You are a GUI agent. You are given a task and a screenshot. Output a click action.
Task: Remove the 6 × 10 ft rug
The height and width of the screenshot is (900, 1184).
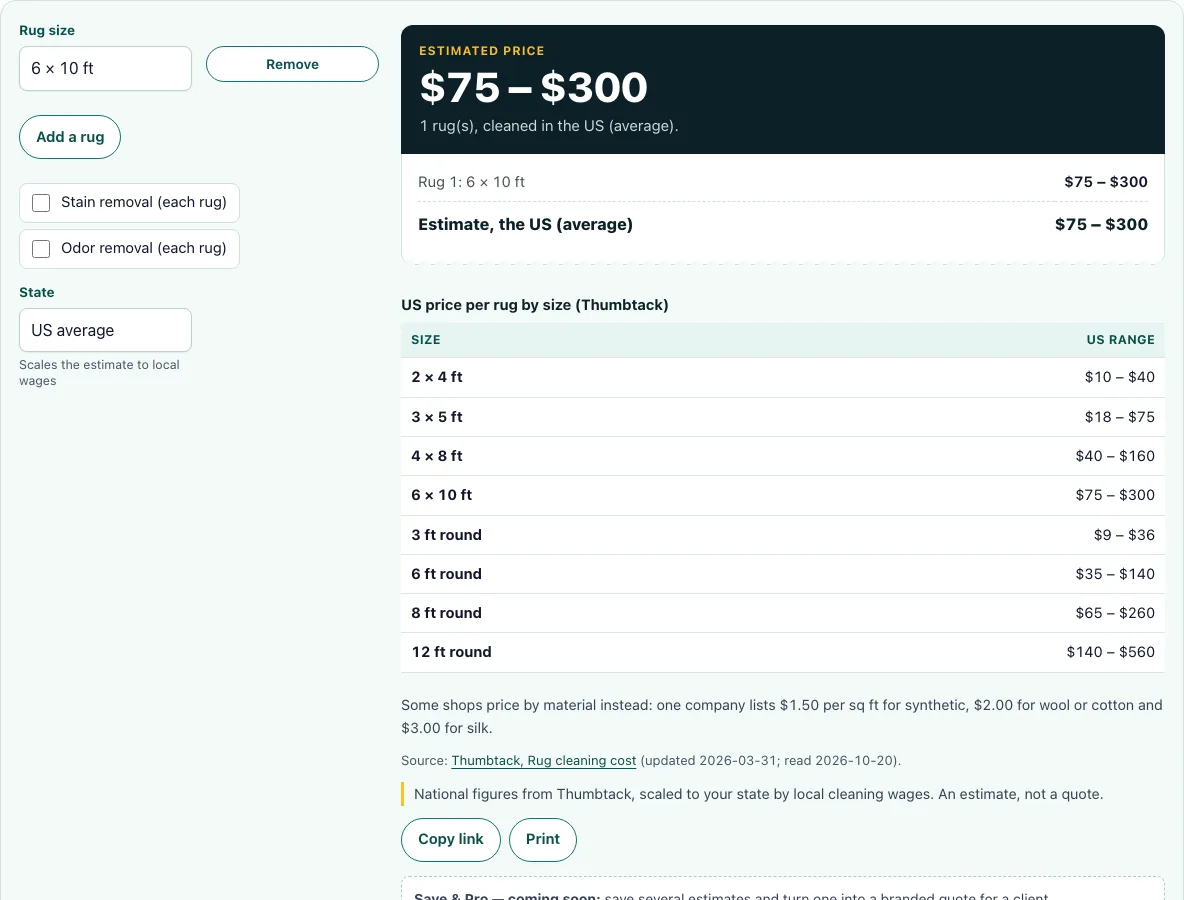click(292, 64)
